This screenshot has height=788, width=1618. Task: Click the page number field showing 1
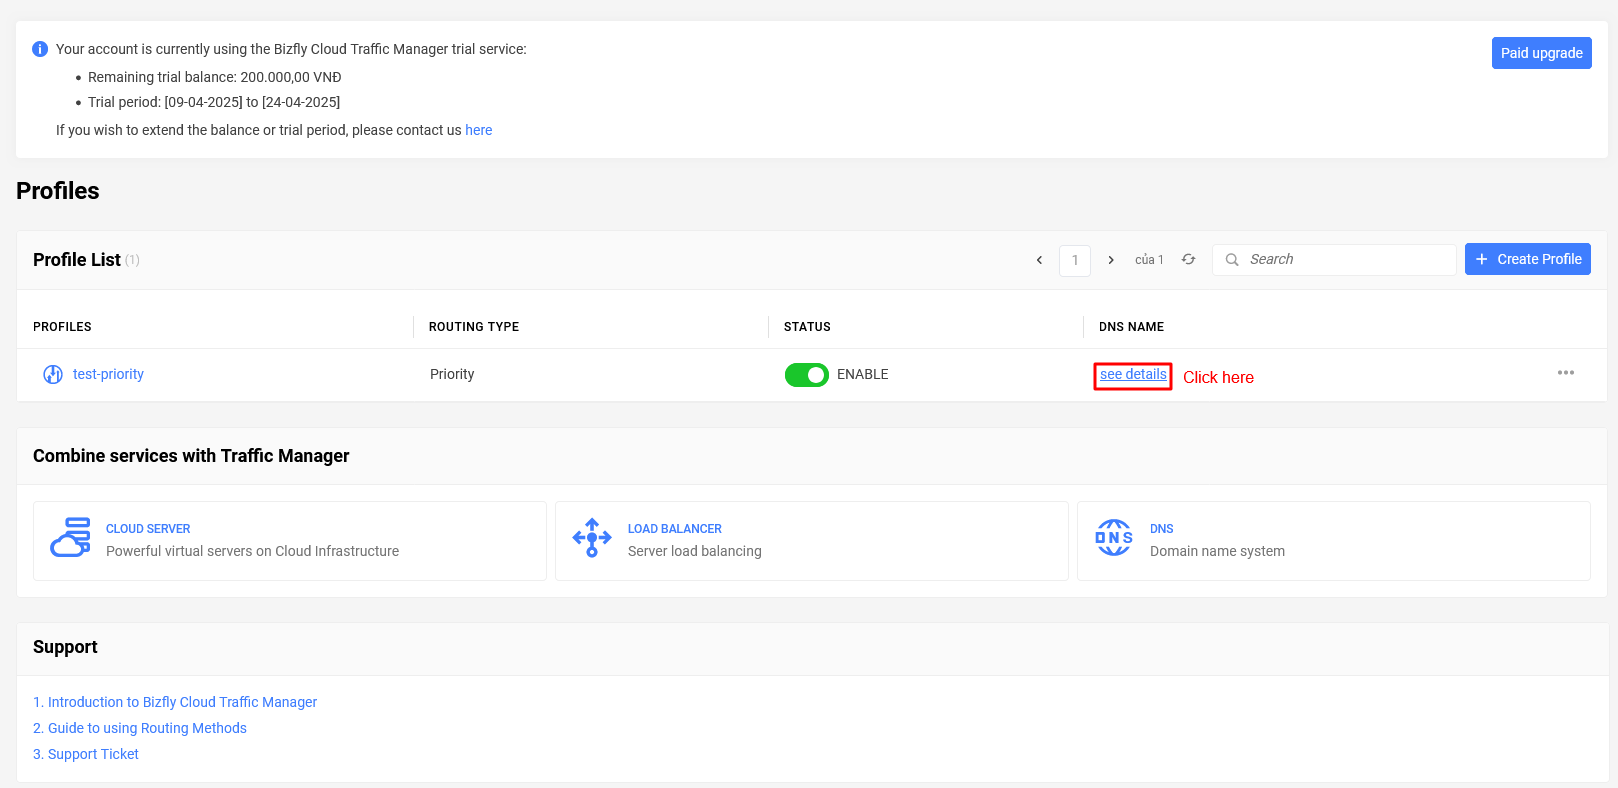[x=1075, y=260]
